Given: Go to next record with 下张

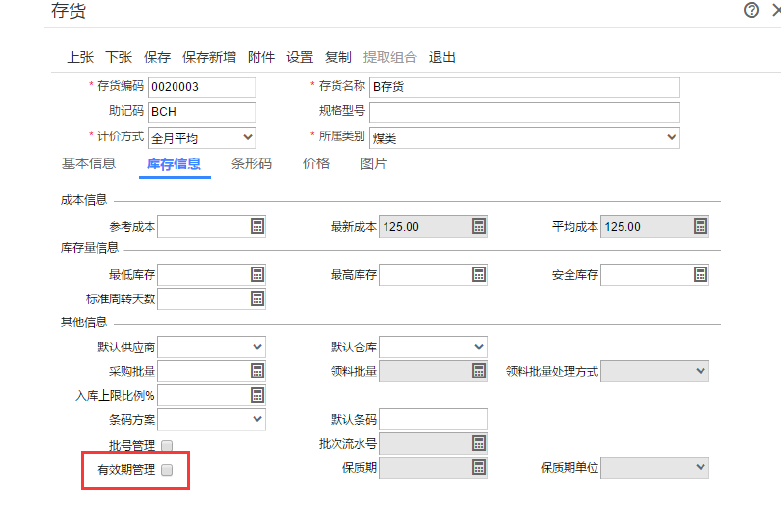Looking at the screenshot, I should point(119,57).
